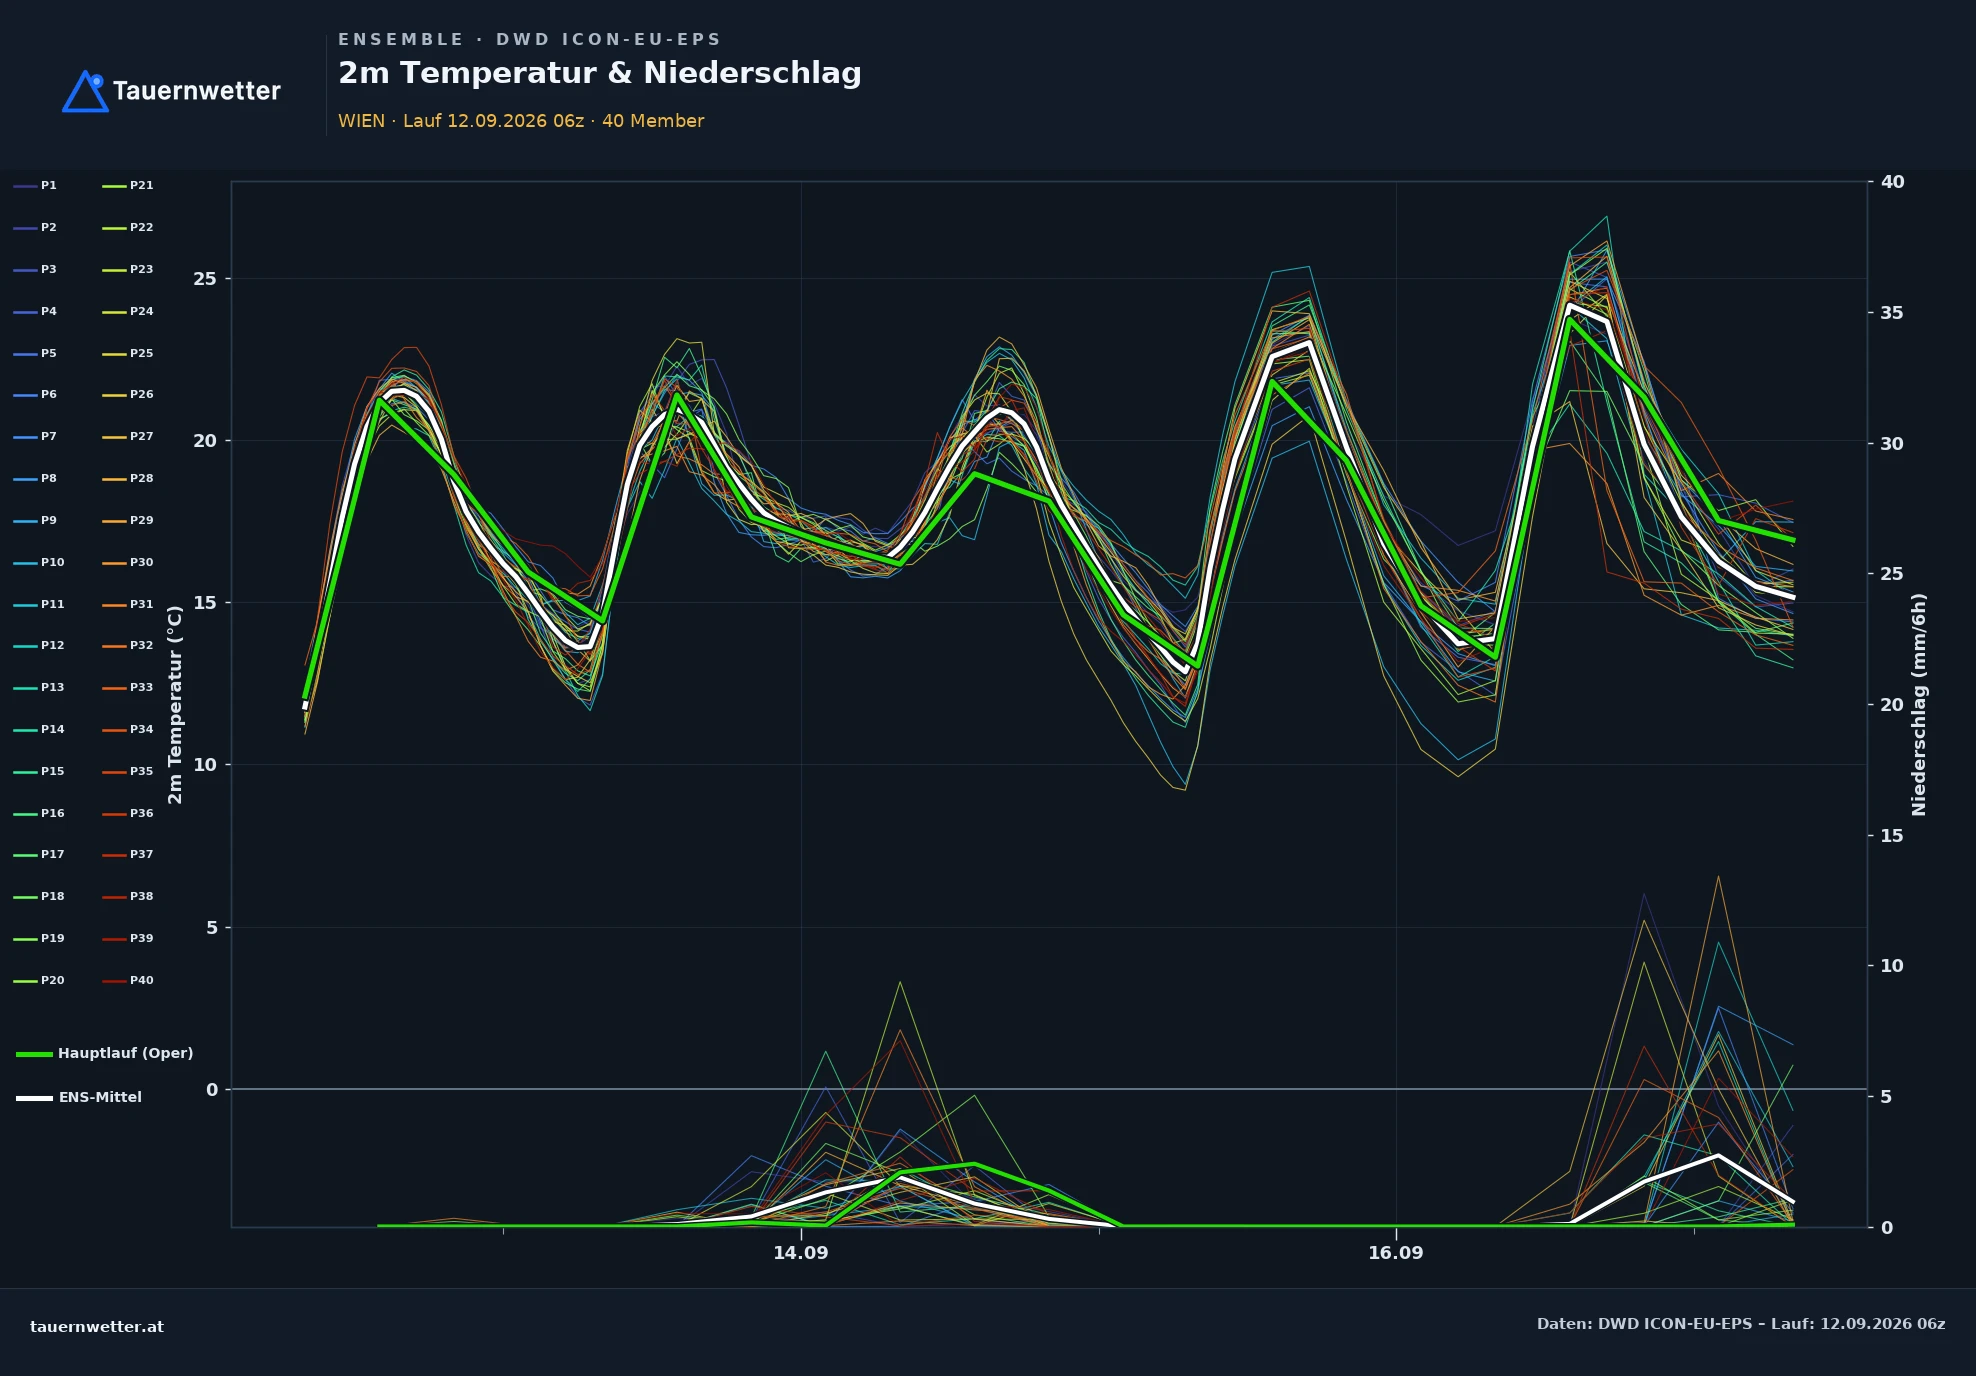The image size is (1976, 1376).
Task: Click the 35 precipitation axis tick label
Action: (1893, 313)
